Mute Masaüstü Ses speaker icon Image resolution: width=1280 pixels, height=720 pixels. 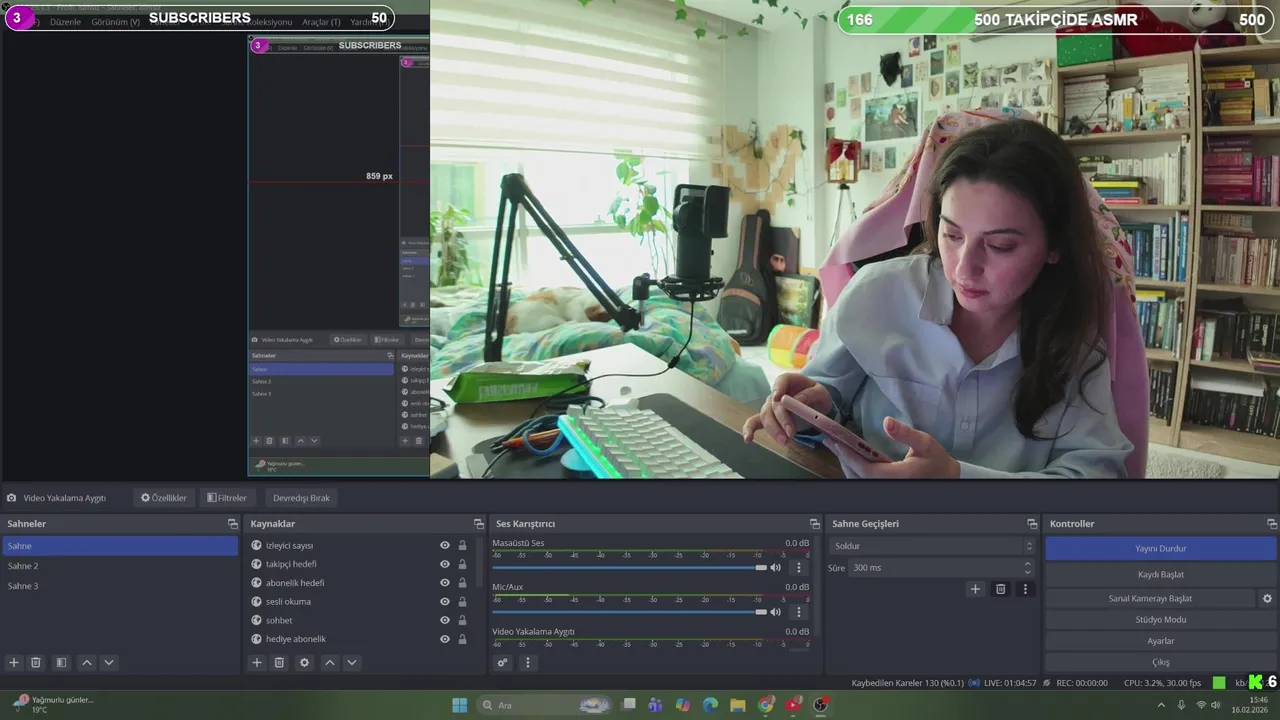(775, 567)
